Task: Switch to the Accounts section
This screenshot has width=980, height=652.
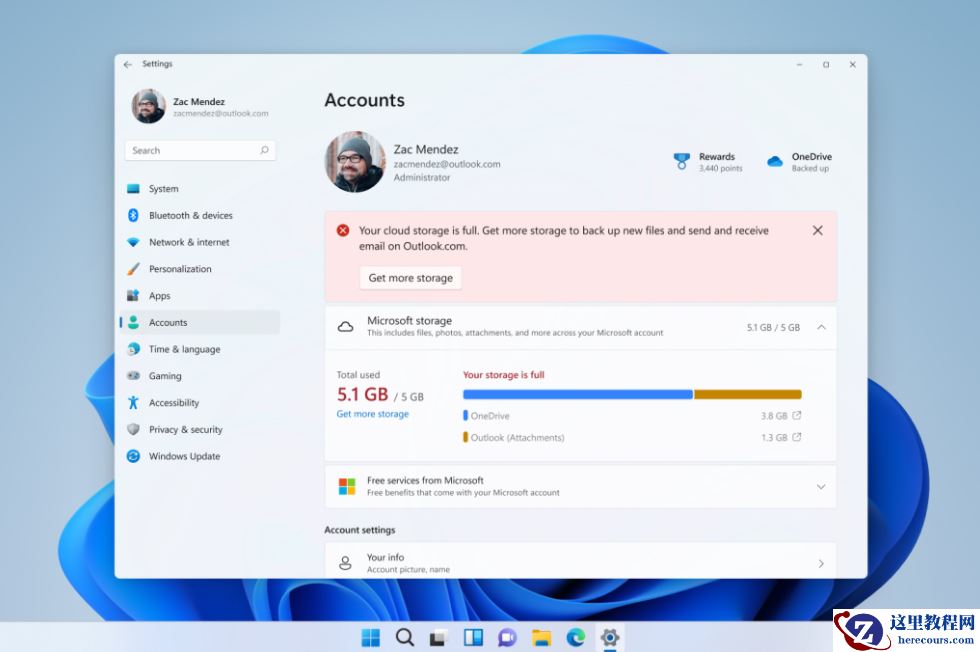Action: coord(168,322)
